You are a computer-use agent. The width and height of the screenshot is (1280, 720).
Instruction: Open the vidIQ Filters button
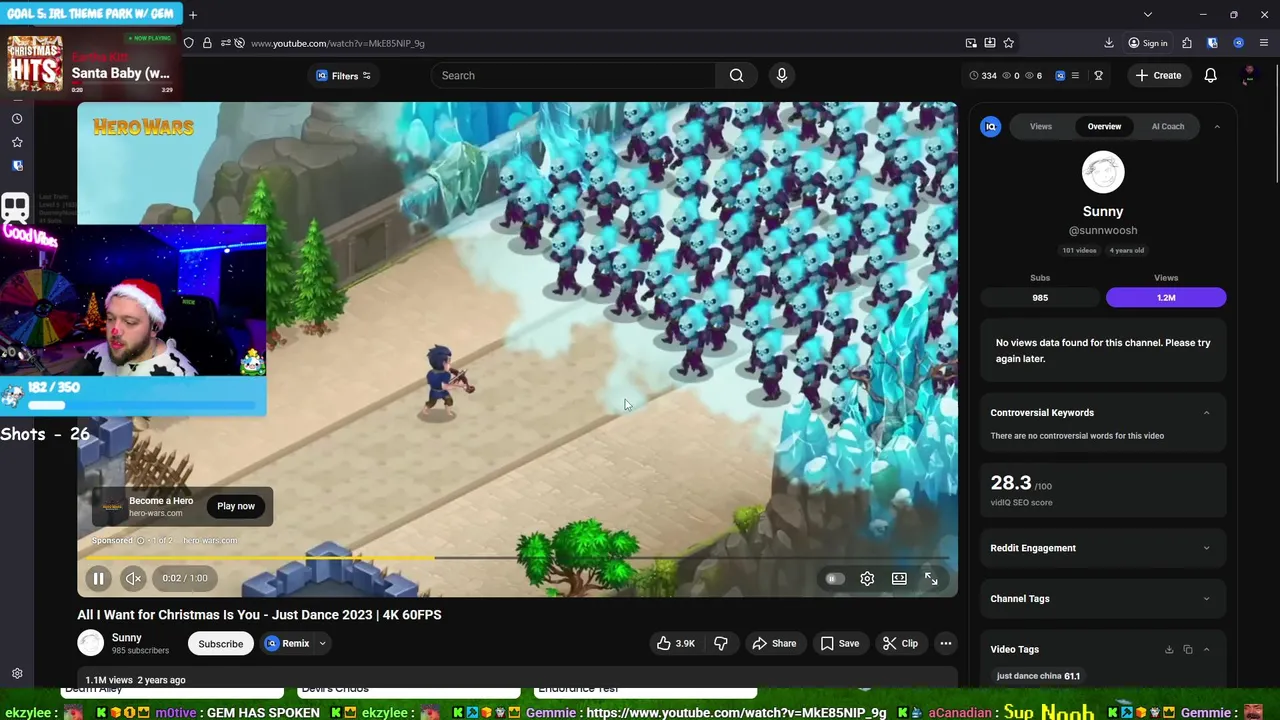(344, 76)
